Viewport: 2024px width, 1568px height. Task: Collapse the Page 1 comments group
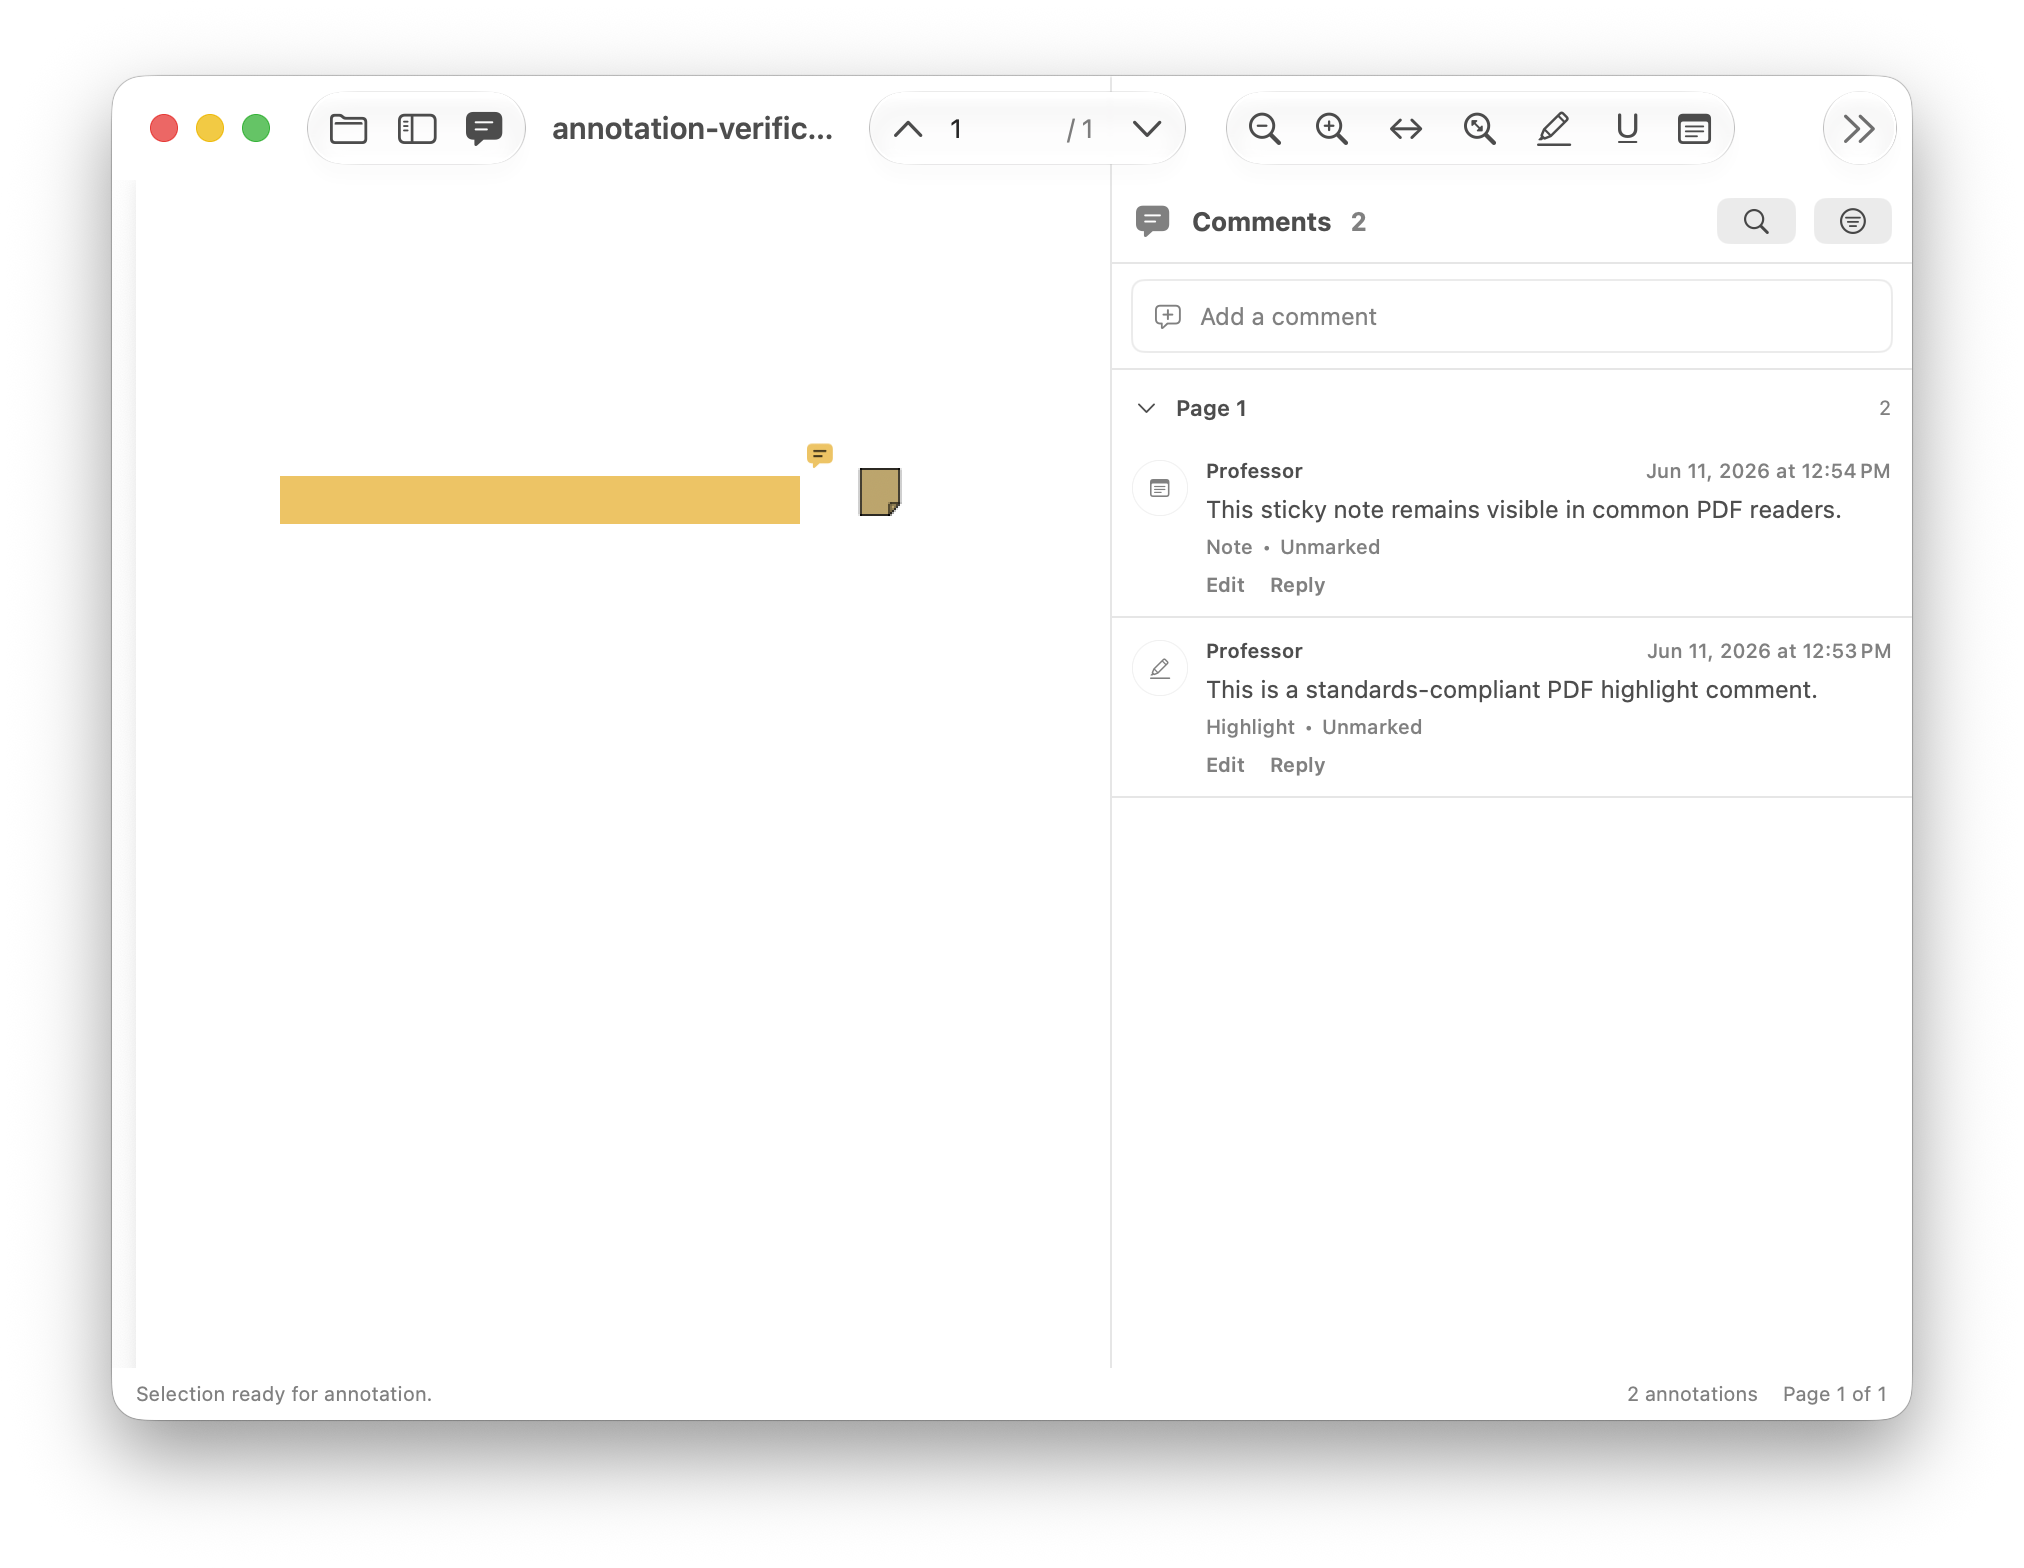pyautogui.click(x=1147, y=408)
